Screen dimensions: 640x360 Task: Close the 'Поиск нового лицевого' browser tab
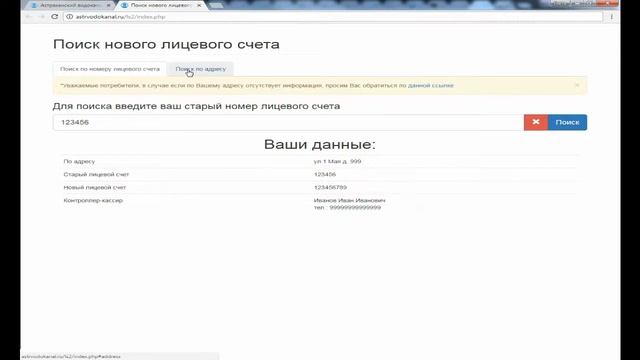(199, 5)
